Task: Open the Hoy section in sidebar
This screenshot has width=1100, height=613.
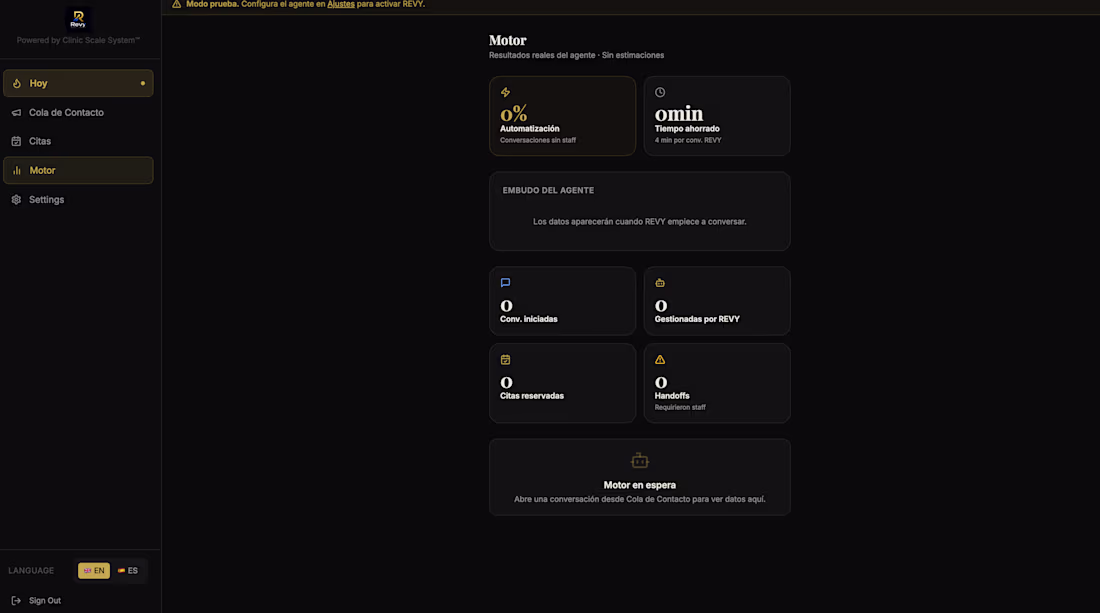Action: point(78,83)
